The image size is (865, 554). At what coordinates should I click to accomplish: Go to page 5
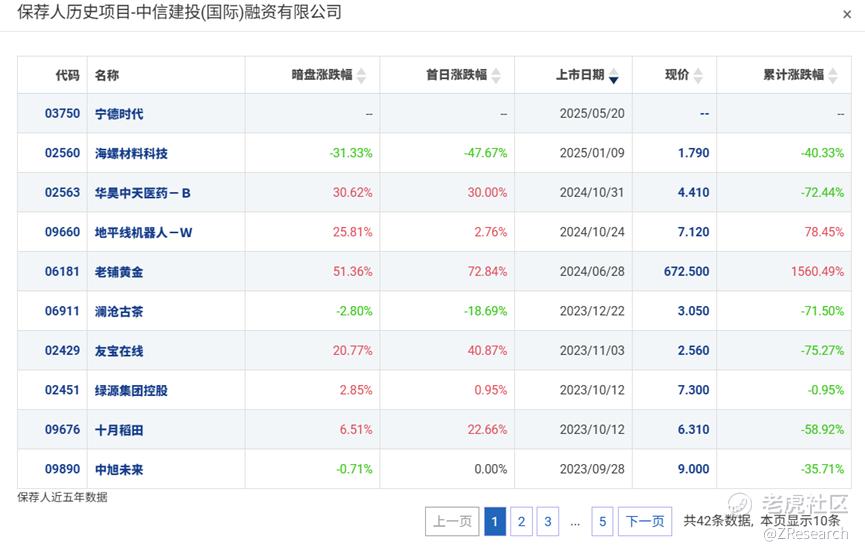pyautogui.click(x=602, y=521)
